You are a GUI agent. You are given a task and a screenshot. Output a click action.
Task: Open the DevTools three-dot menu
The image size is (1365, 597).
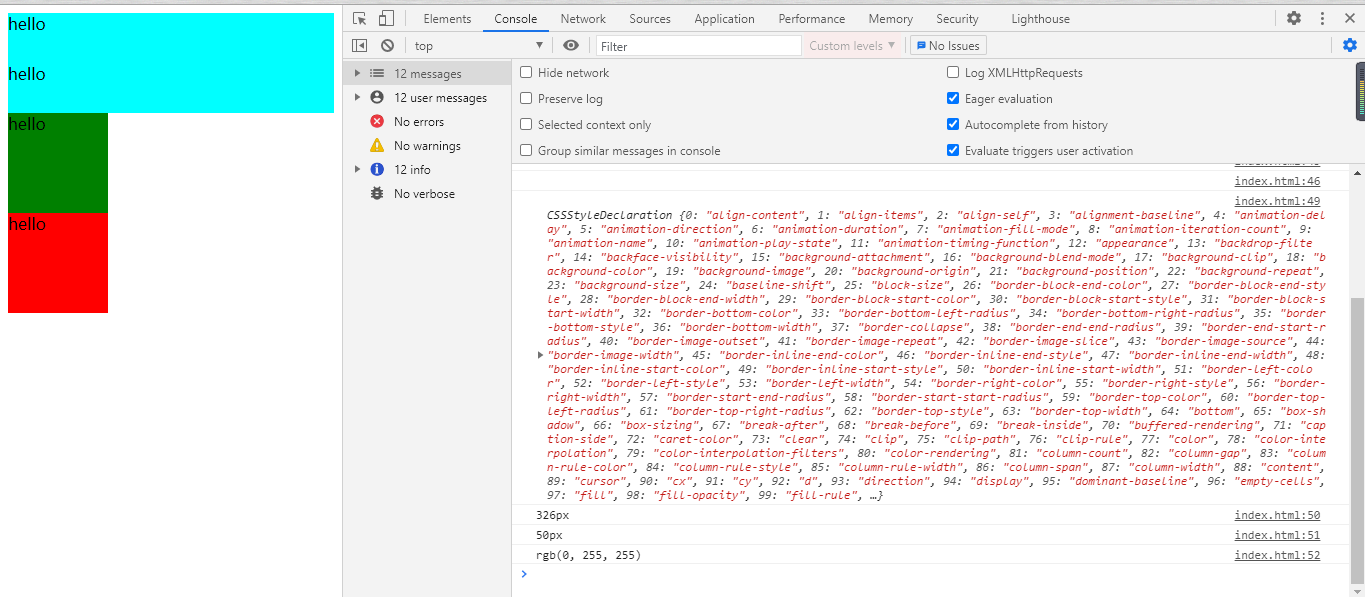tap(1322, 18)
